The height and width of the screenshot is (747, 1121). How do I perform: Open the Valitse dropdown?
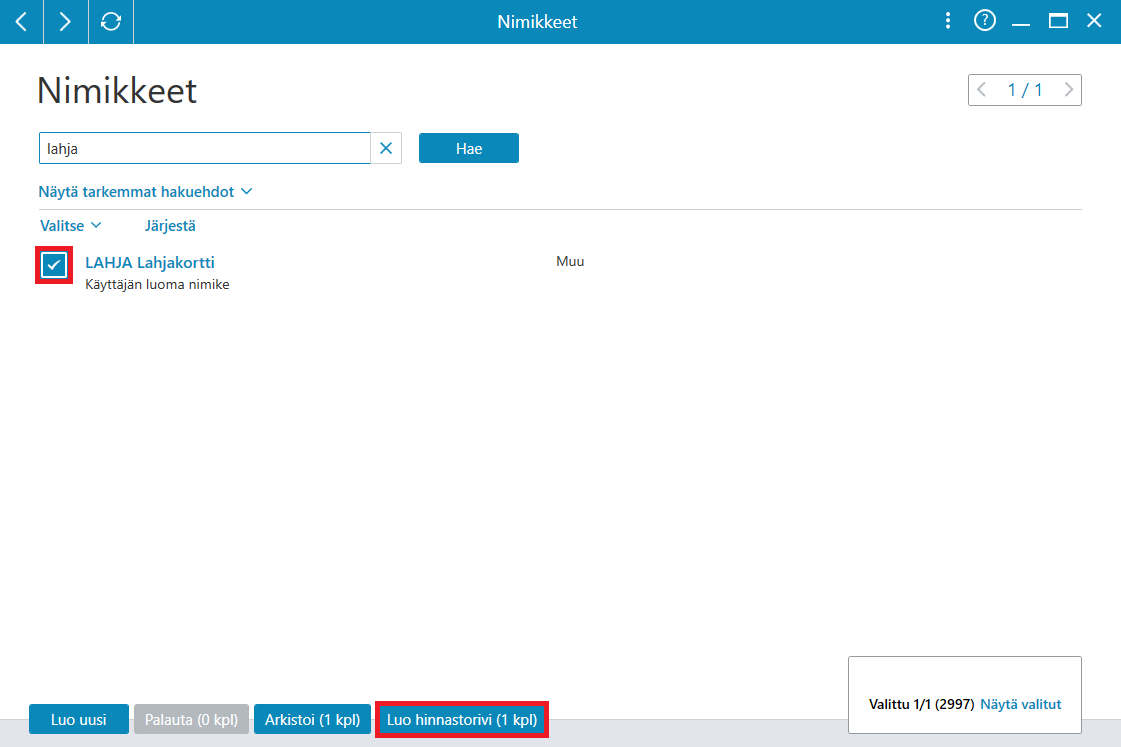(71, 226)
